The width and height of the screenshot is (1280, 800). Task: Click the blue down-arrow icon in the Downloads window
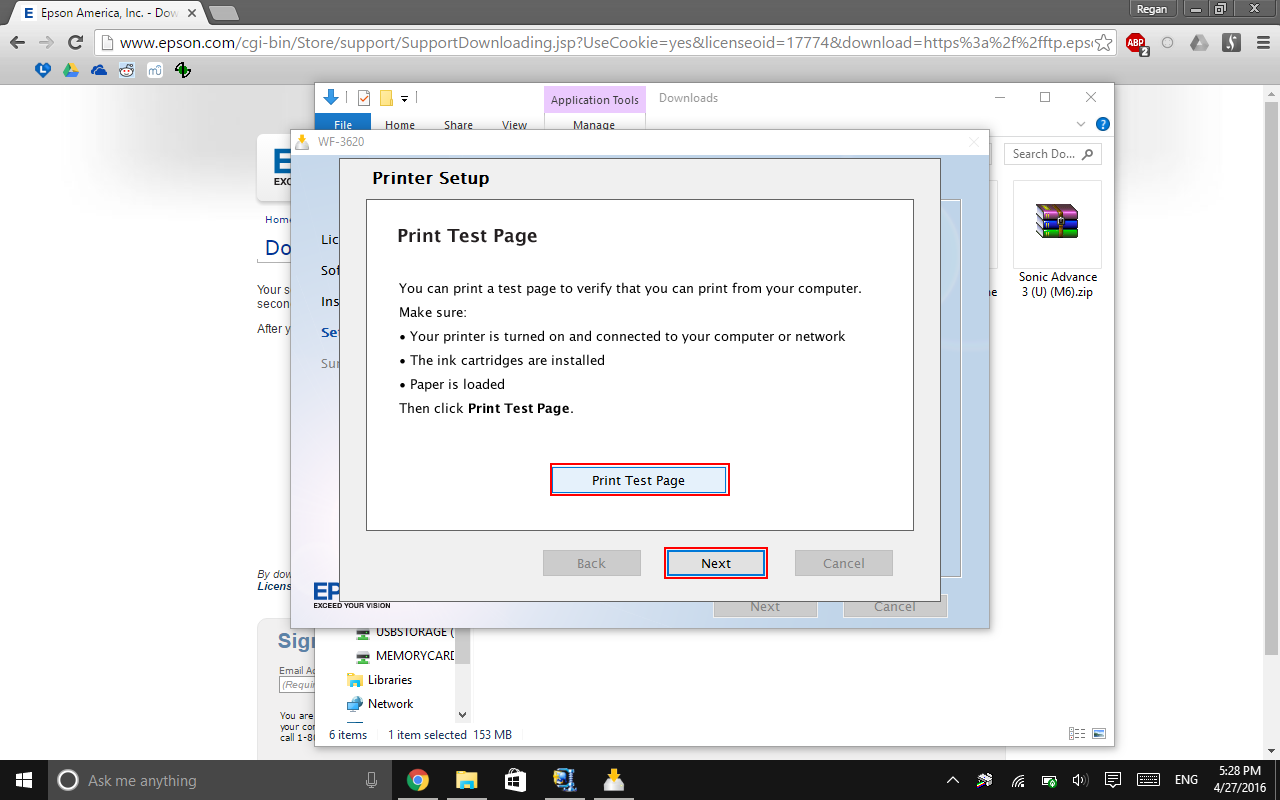tap(331, 97)
